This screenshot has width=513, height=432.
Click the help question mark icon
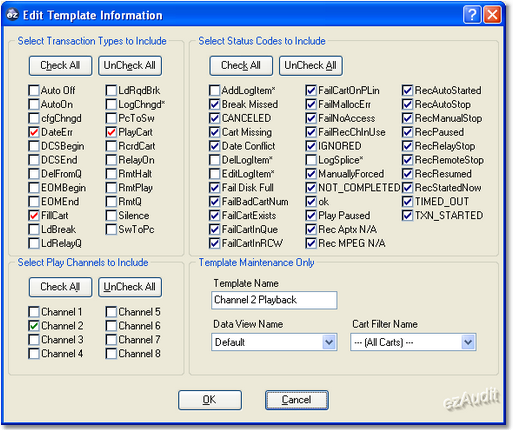[x=472, y=15]
